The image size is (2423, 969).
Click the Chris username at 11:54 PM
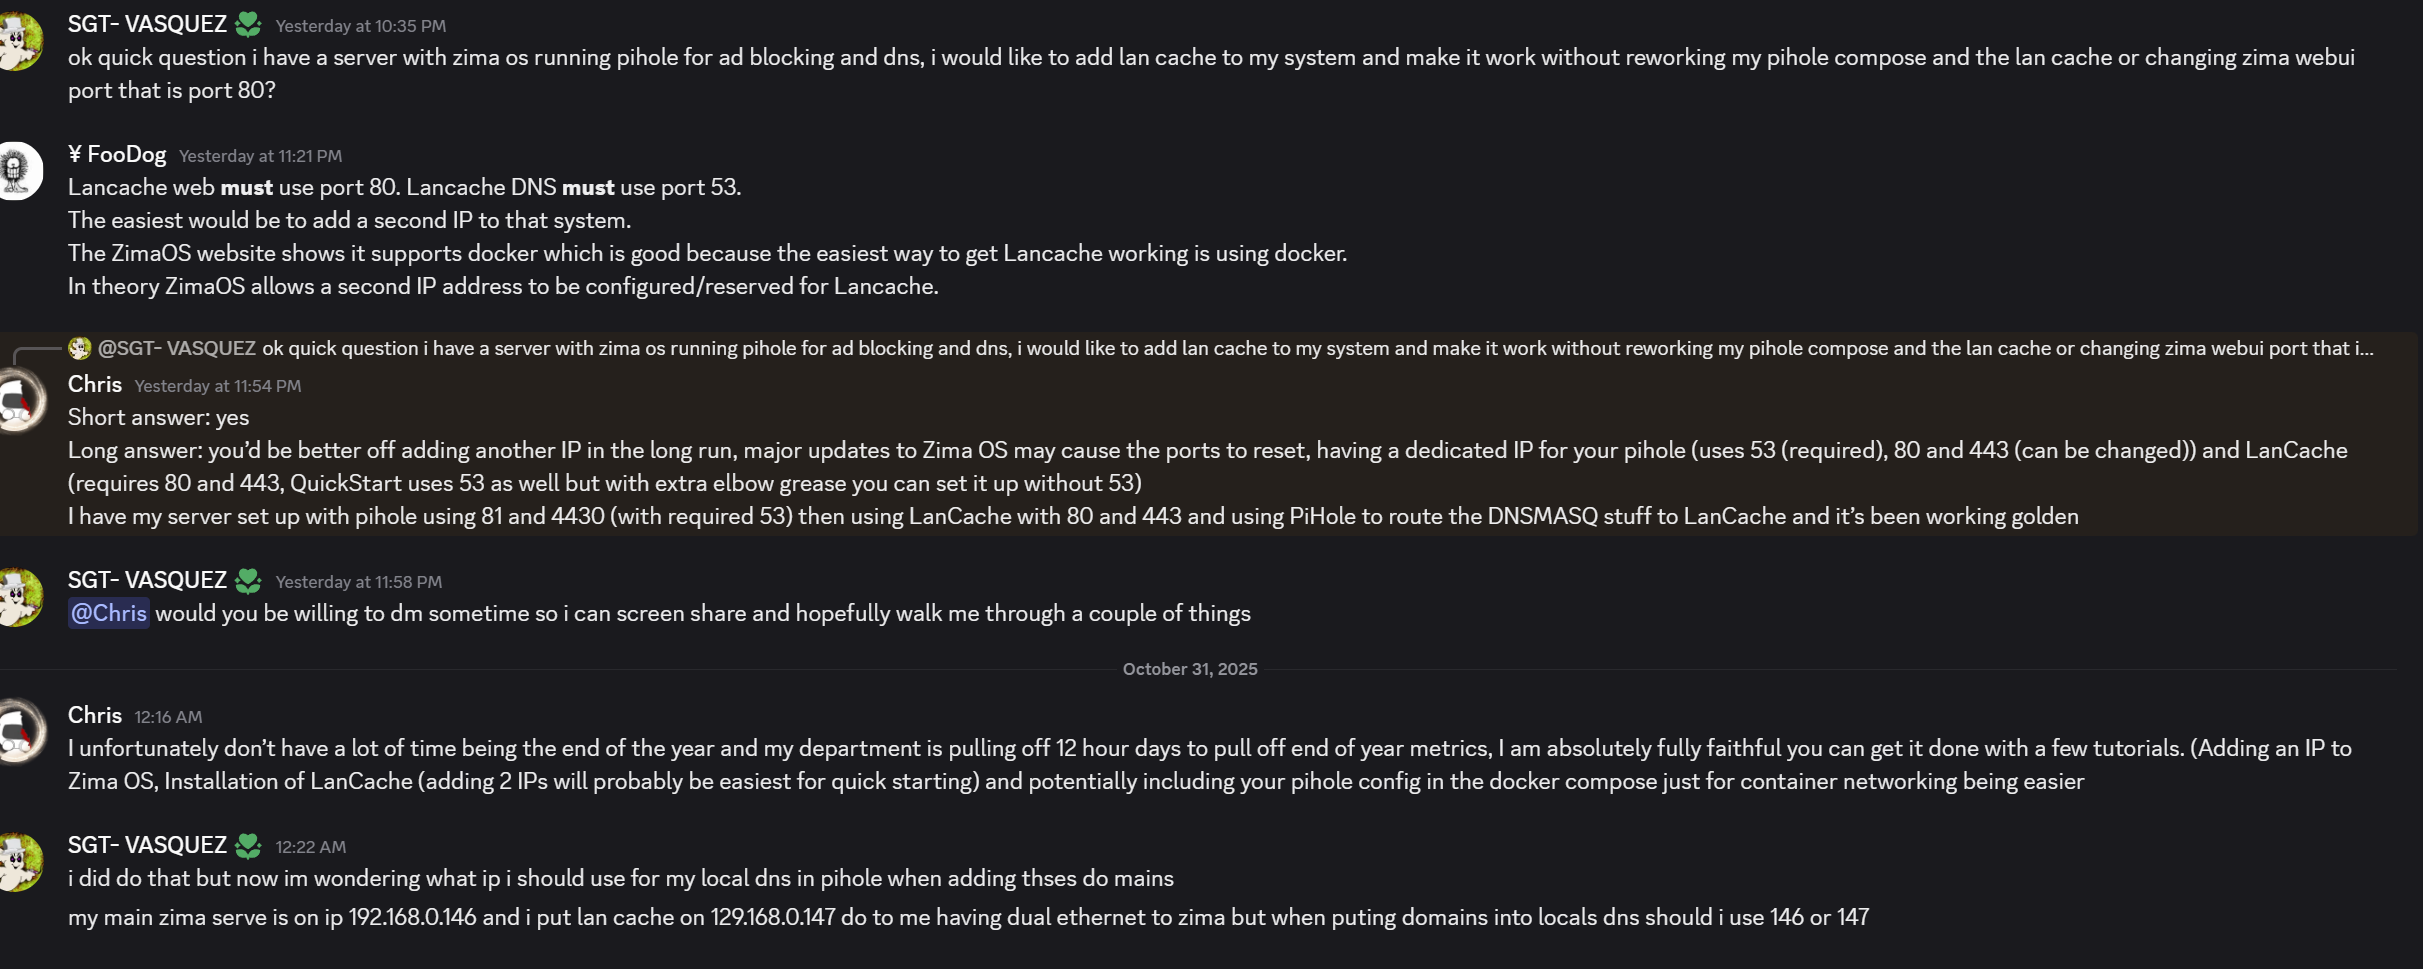95,384
